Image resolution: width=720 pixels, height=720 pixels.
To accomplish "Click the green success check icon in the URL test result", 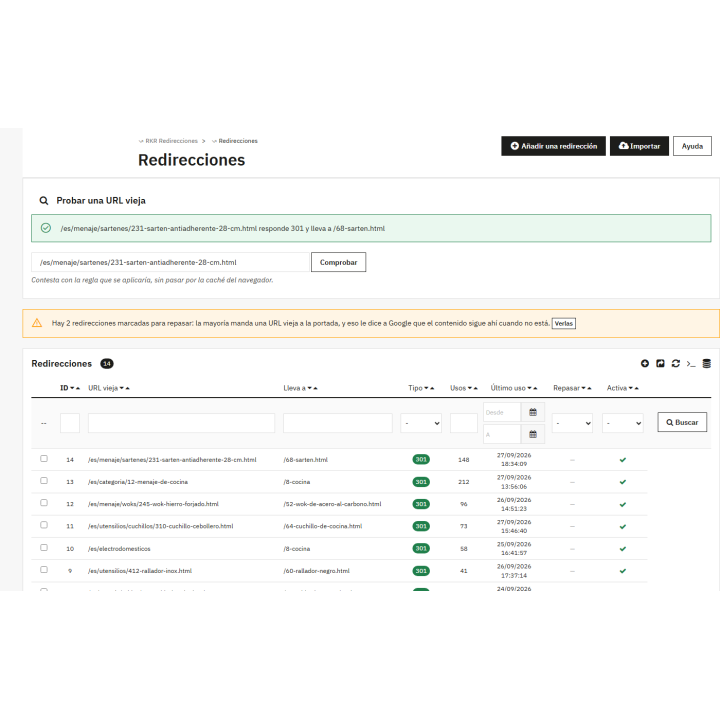I will [x=46, y=228].
